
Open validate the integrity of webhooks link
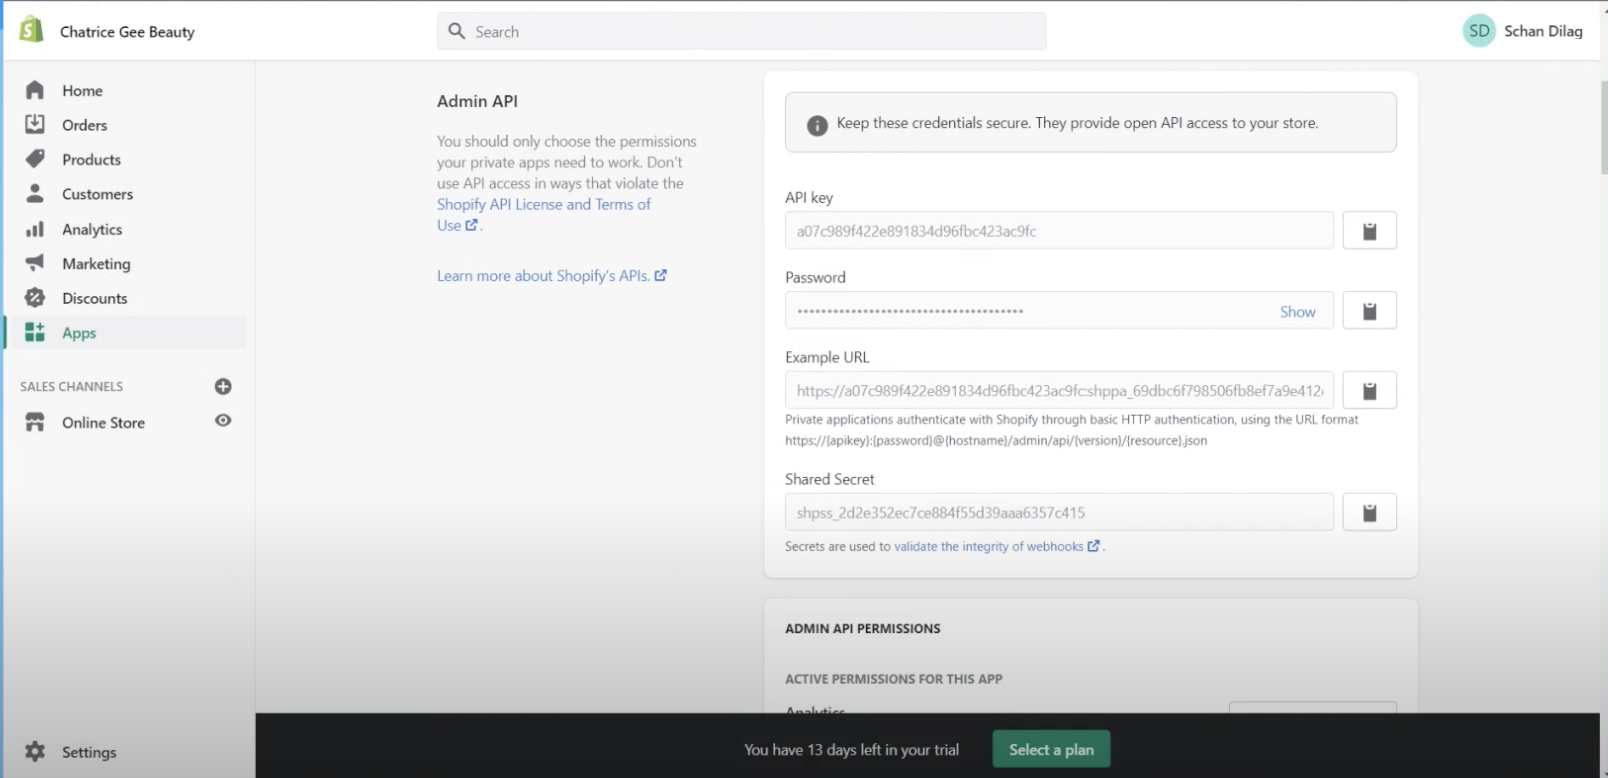[x=997, y=546]
